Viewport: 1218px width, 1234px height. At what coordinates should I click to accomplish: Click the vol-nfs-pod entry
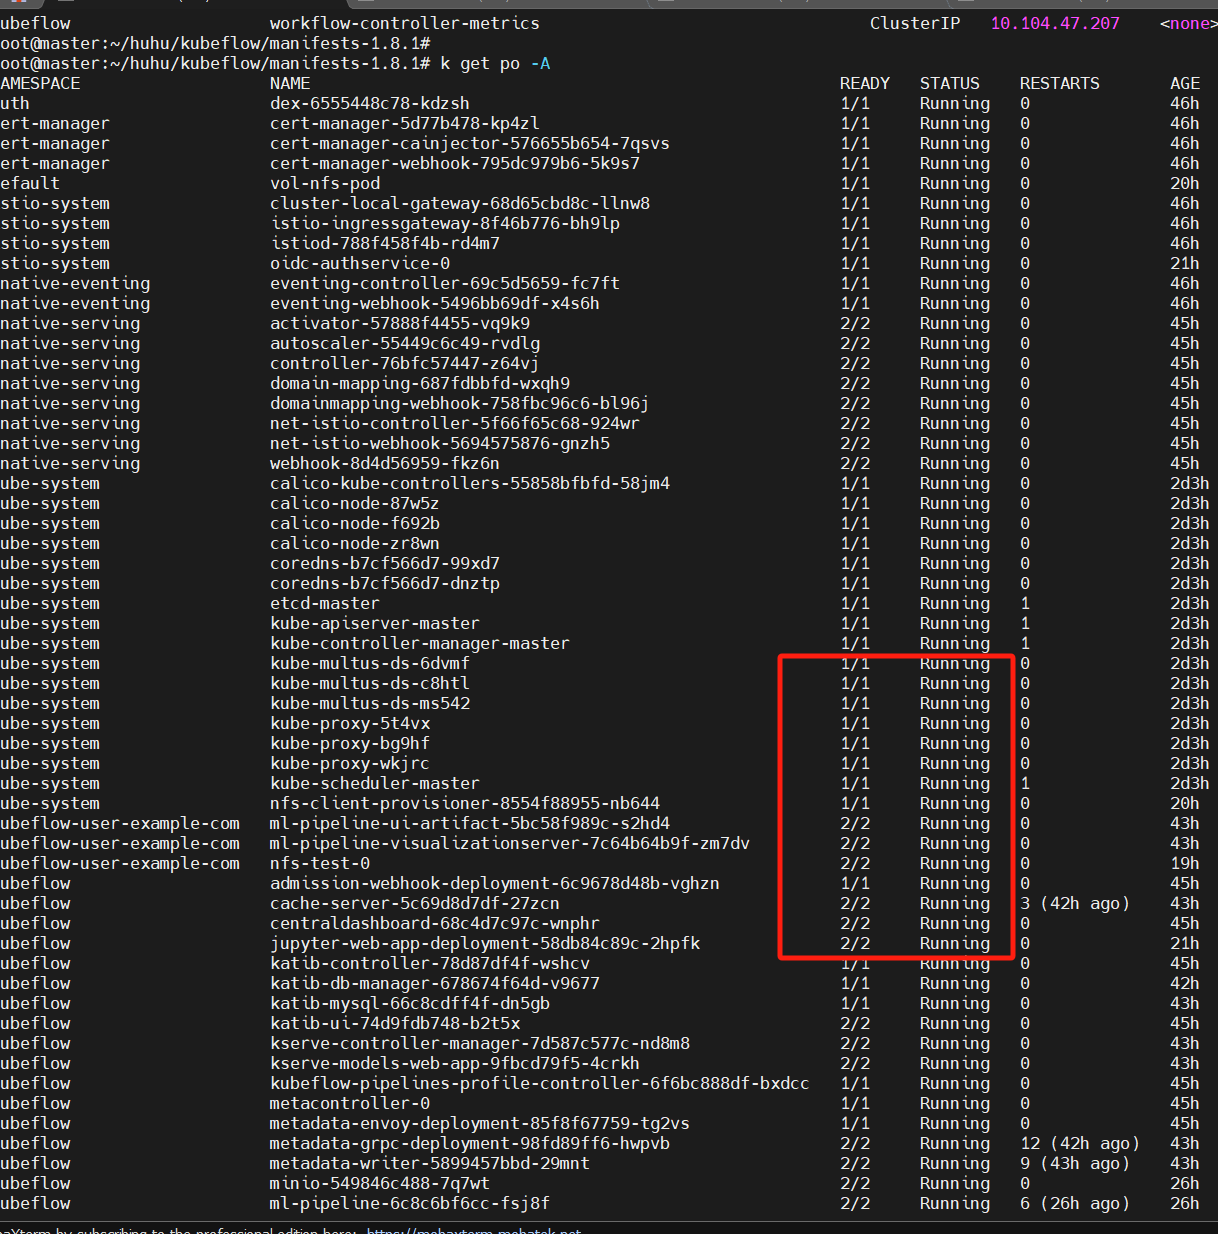coord(325,184)
